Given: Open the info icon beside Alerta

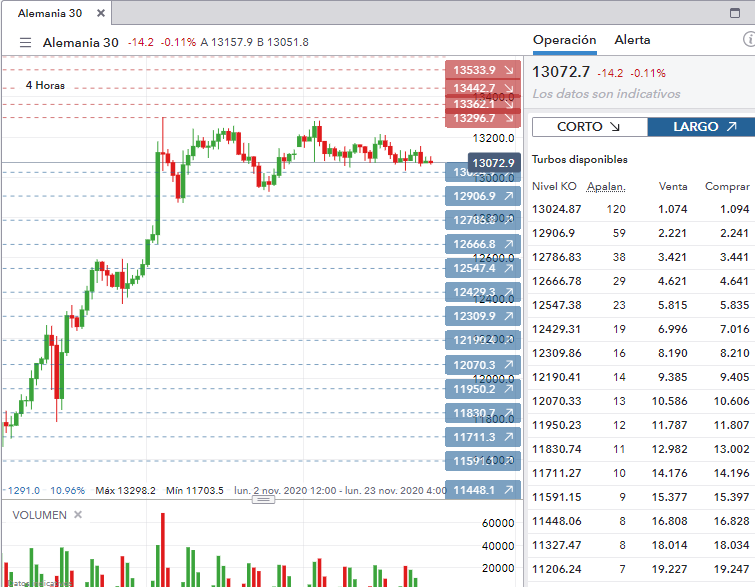Looking at the screenshot, I should (x=749, y=39).
